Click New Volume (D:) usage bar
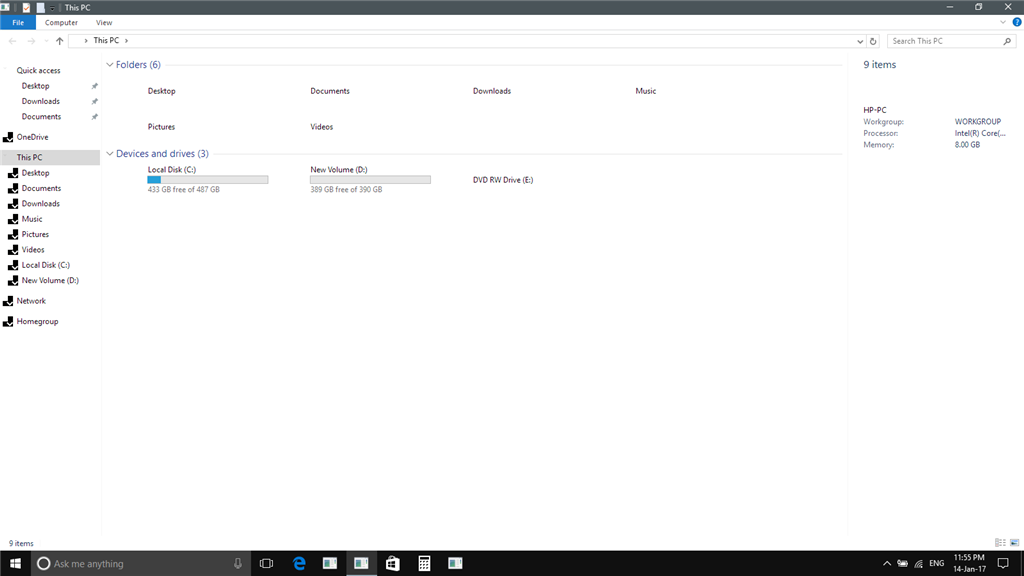 coord(370,180)
